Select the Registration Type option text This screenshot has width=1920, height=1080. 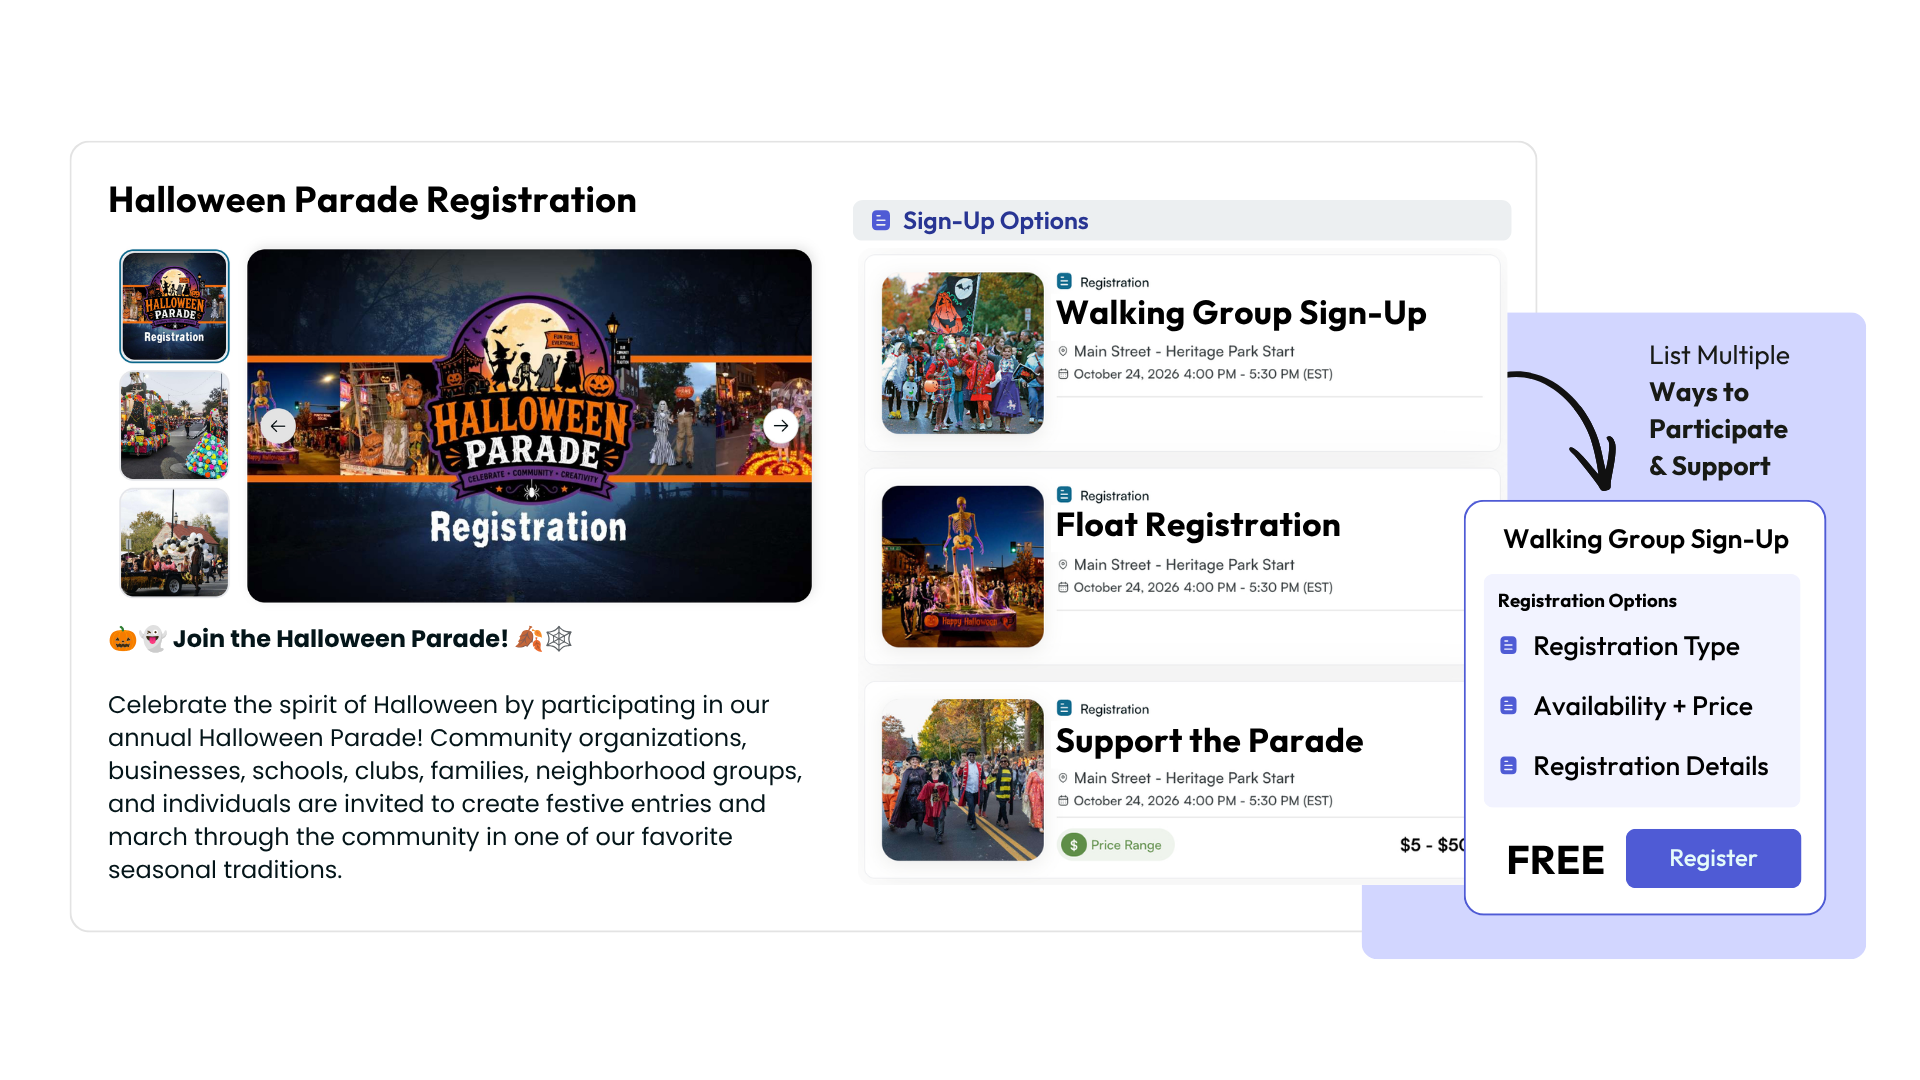1636,647
